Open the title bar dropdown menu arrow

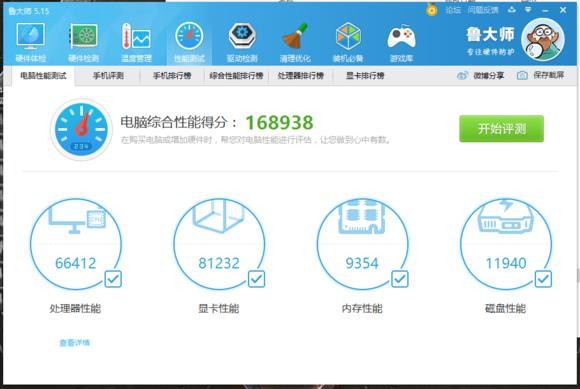pos(528,10)
